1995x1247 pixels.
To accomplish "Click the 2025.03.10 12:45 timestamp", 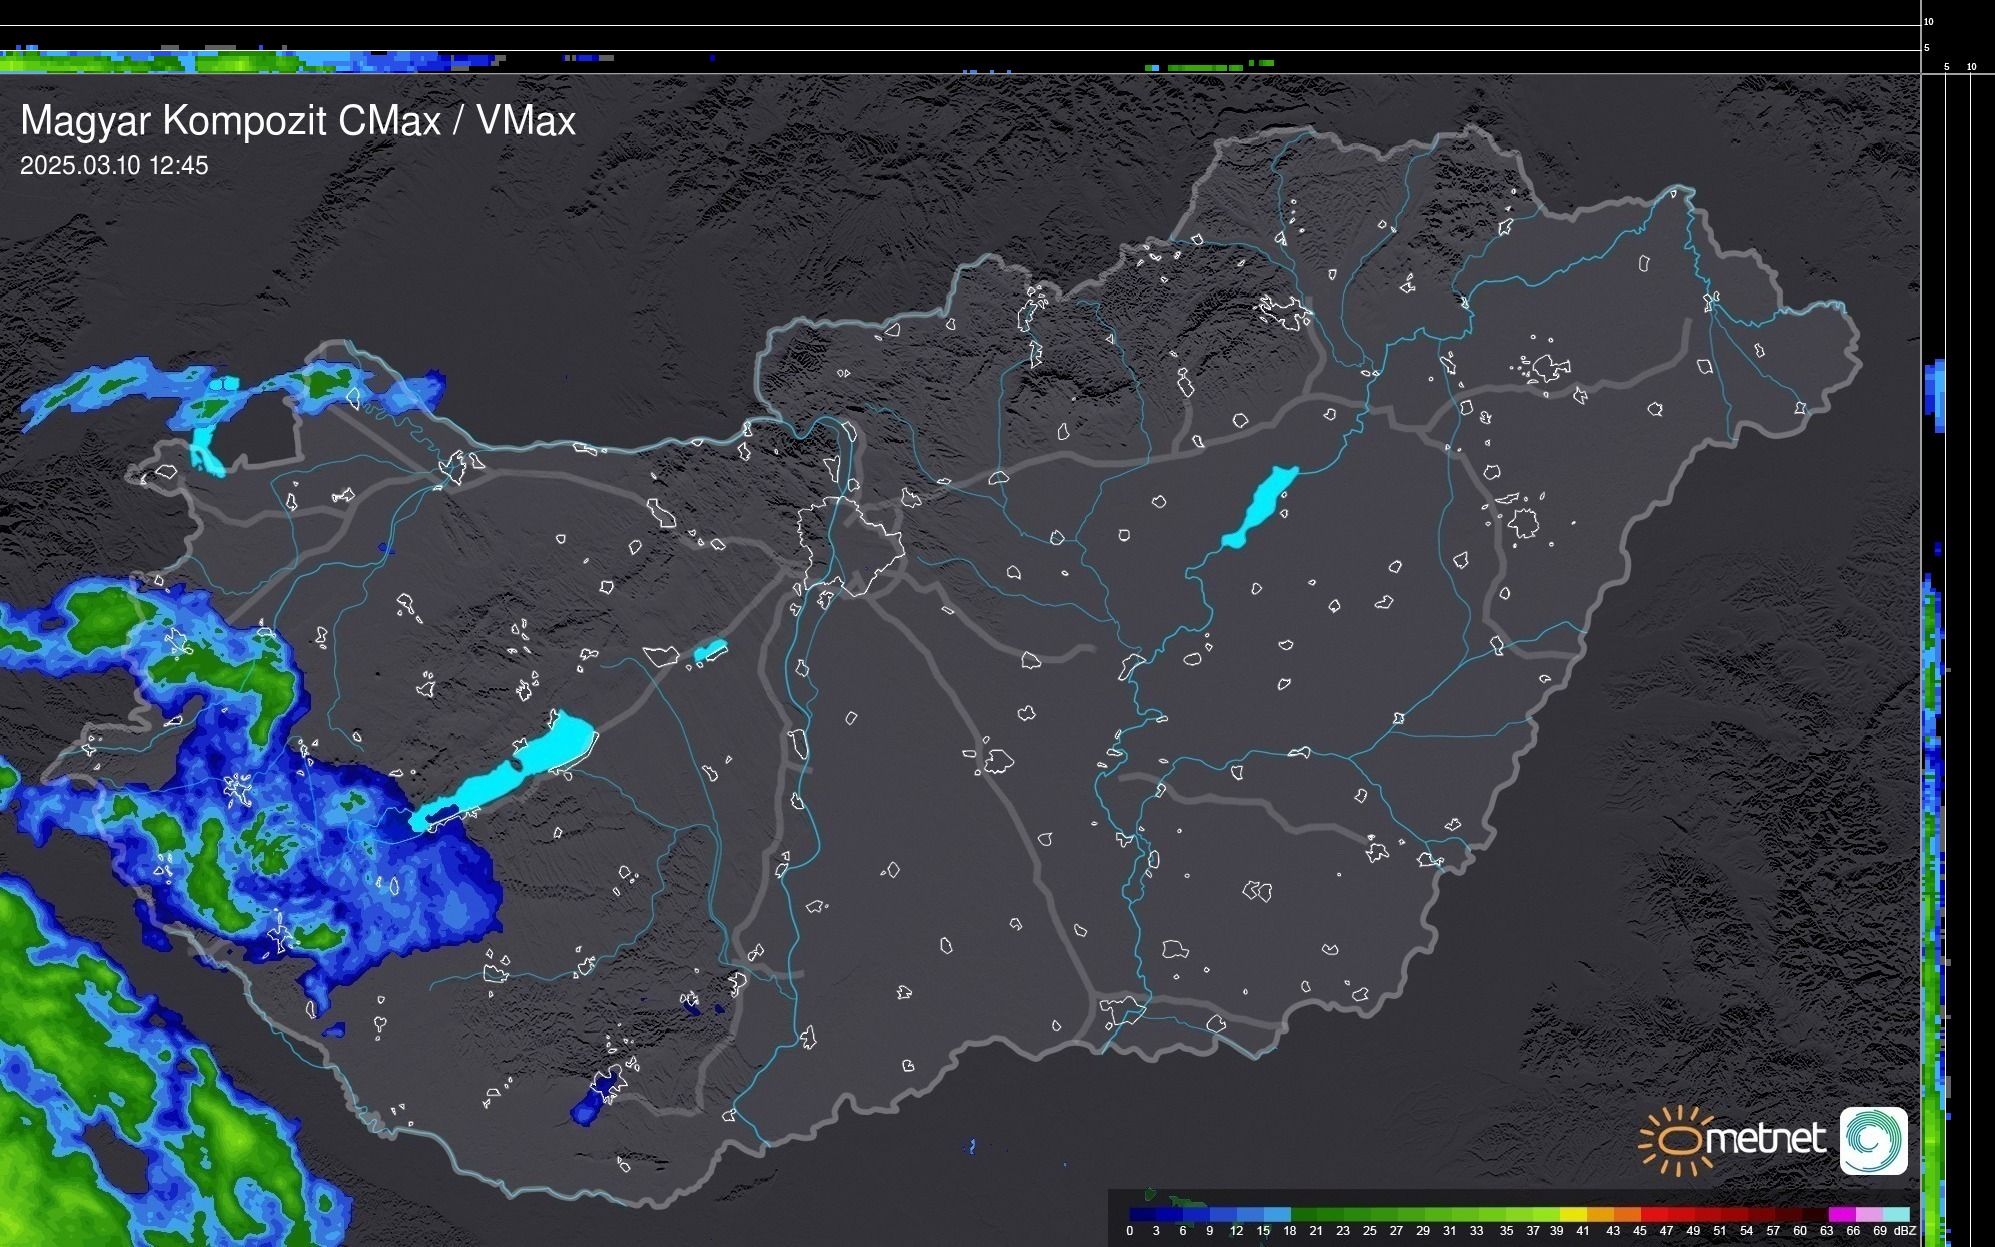I will pos(114,166).
